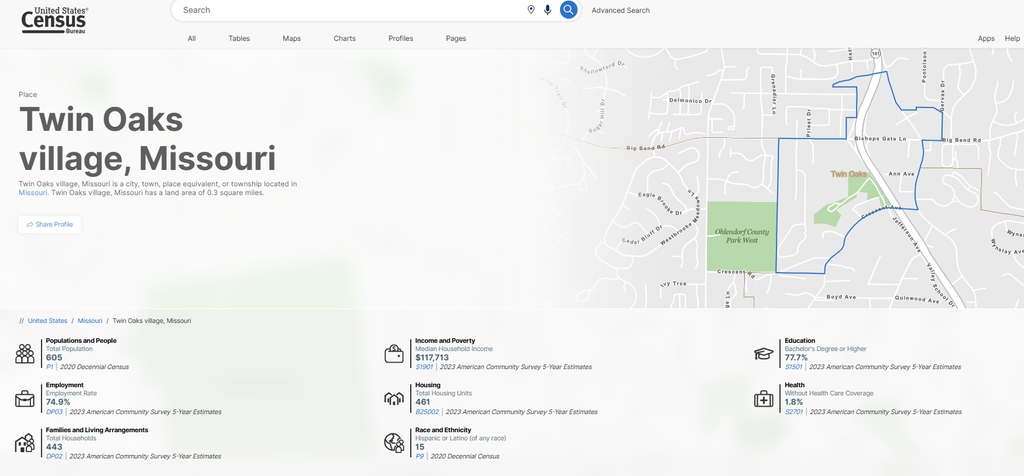Click the microphone voice search icon

click(547, 10)
